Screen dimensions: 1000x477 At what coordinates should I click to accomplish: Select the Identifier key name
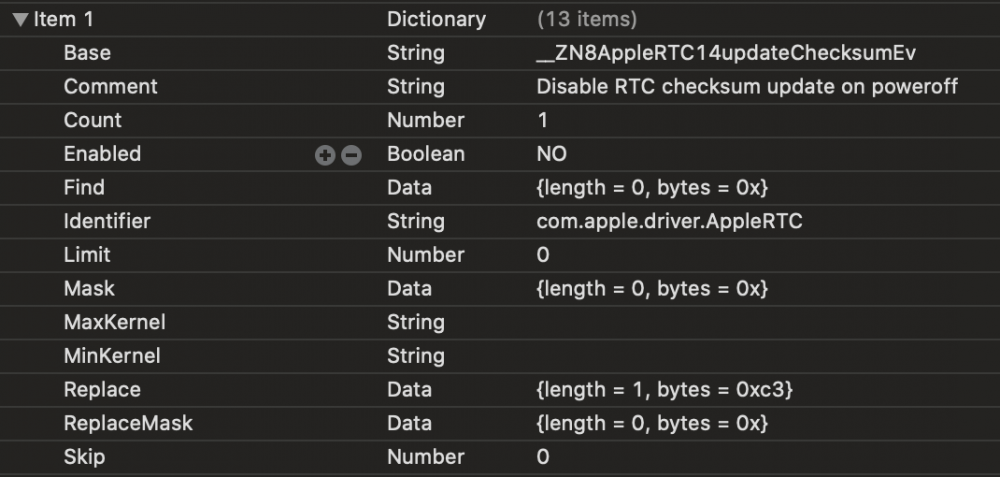pyautogui.click(x=107, y=221)
